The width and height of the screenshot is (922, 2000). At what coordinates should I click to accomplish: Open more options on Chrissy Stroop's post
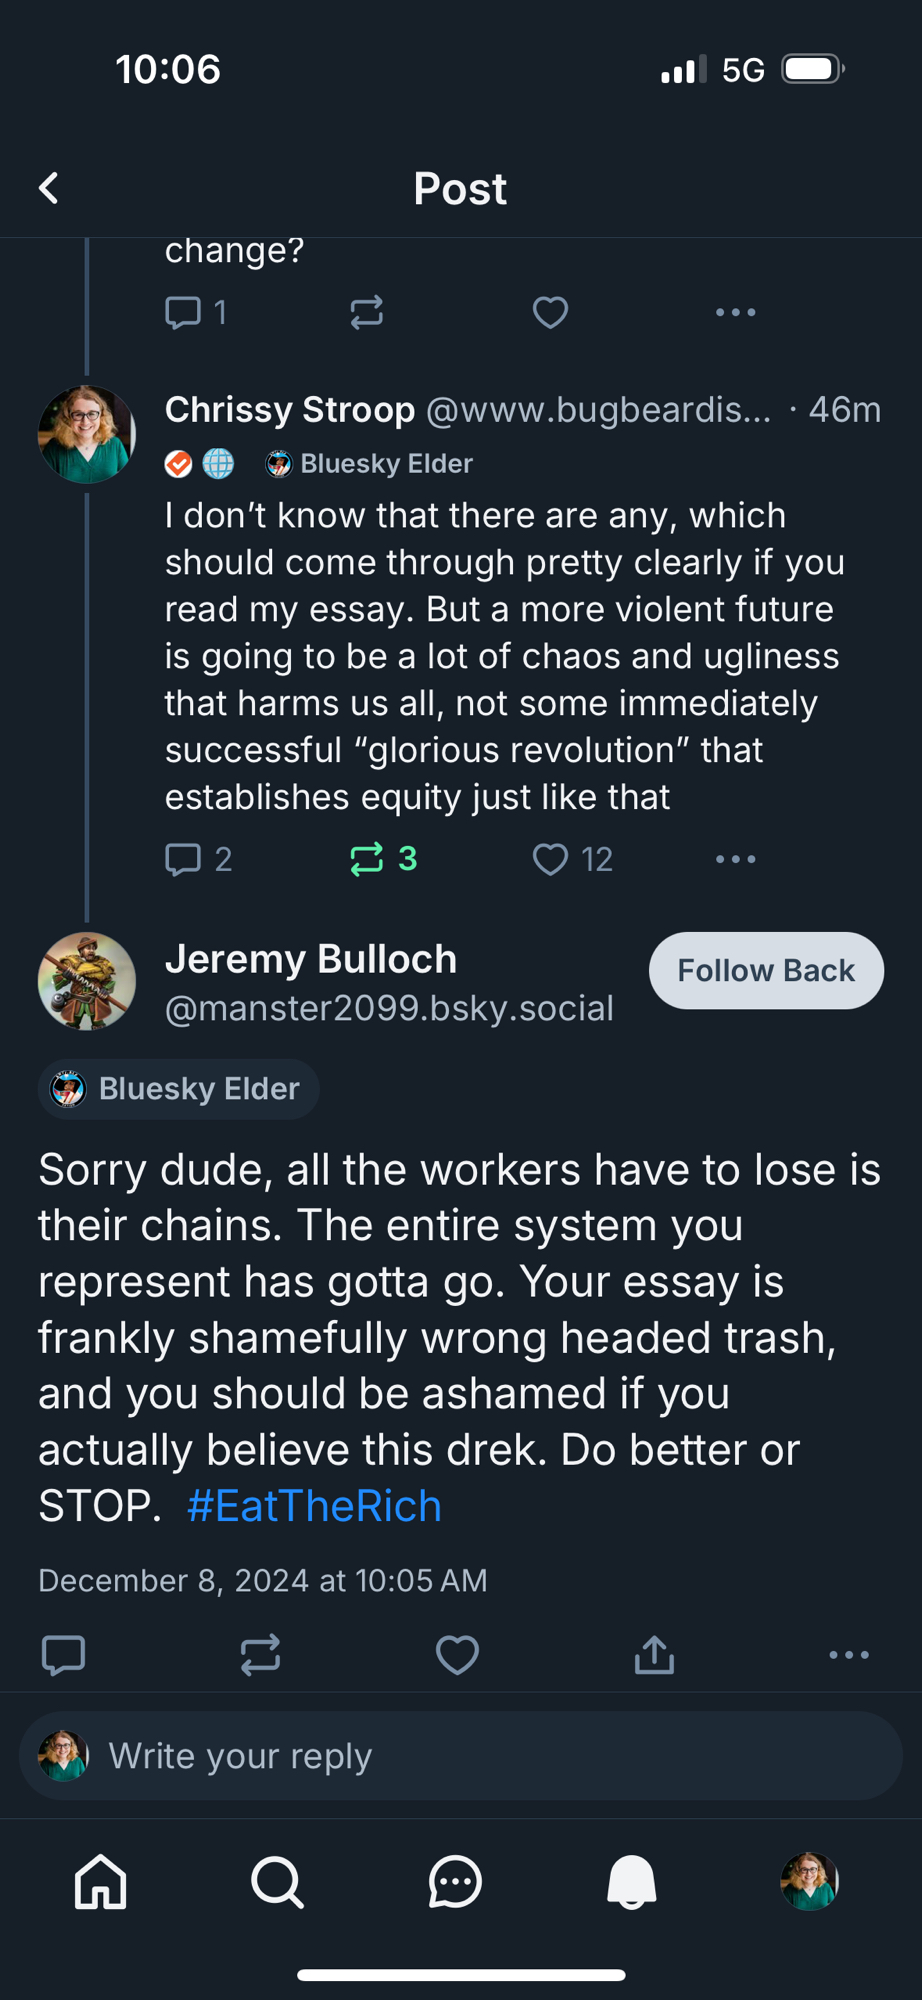[x=736, y=859]
